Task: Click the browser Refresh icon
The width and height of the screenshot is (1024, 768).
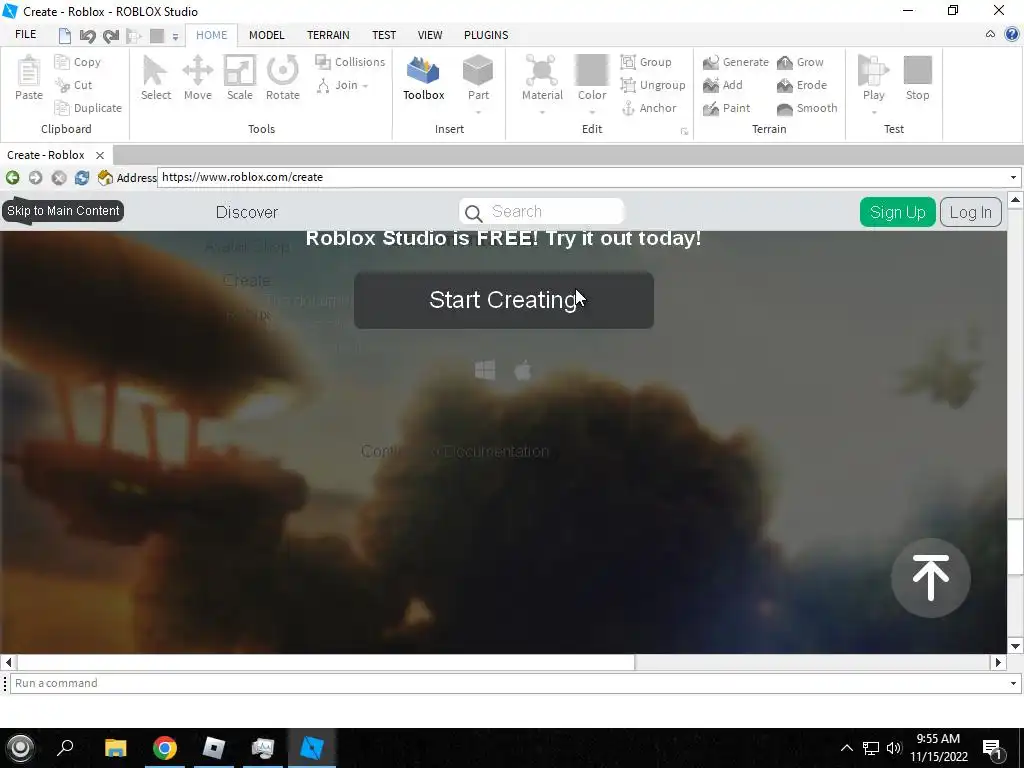Action: point(82,178)
